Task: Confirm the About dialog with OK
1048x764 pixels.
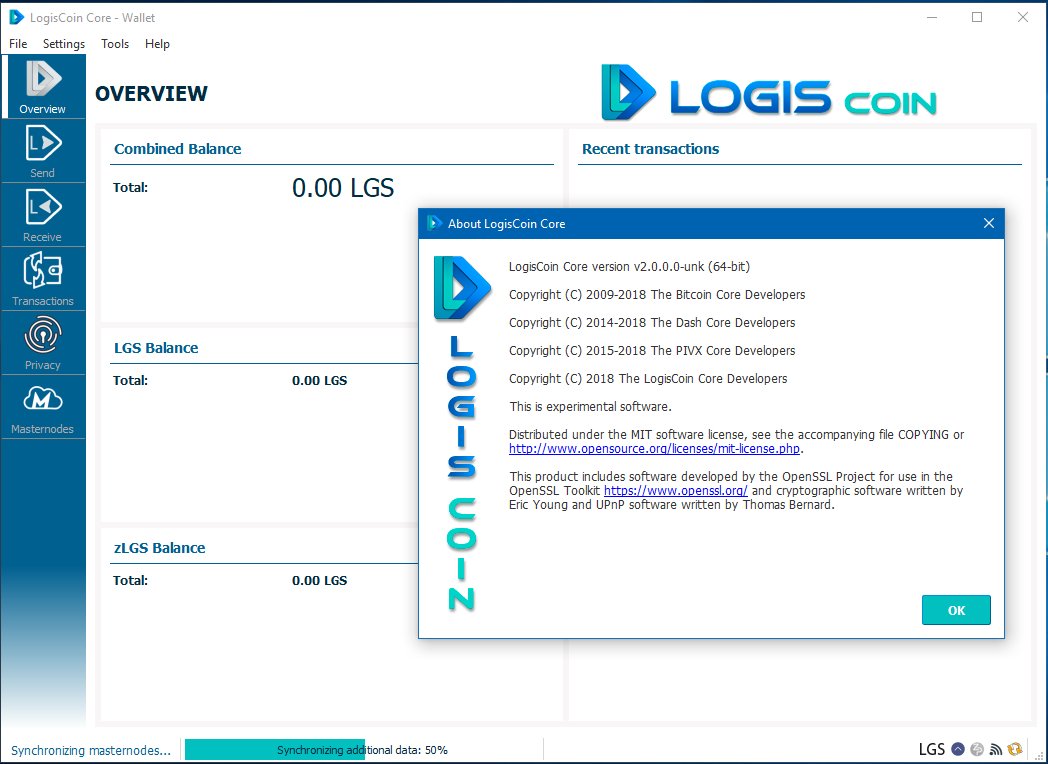Action: click(x=956, y=610)
